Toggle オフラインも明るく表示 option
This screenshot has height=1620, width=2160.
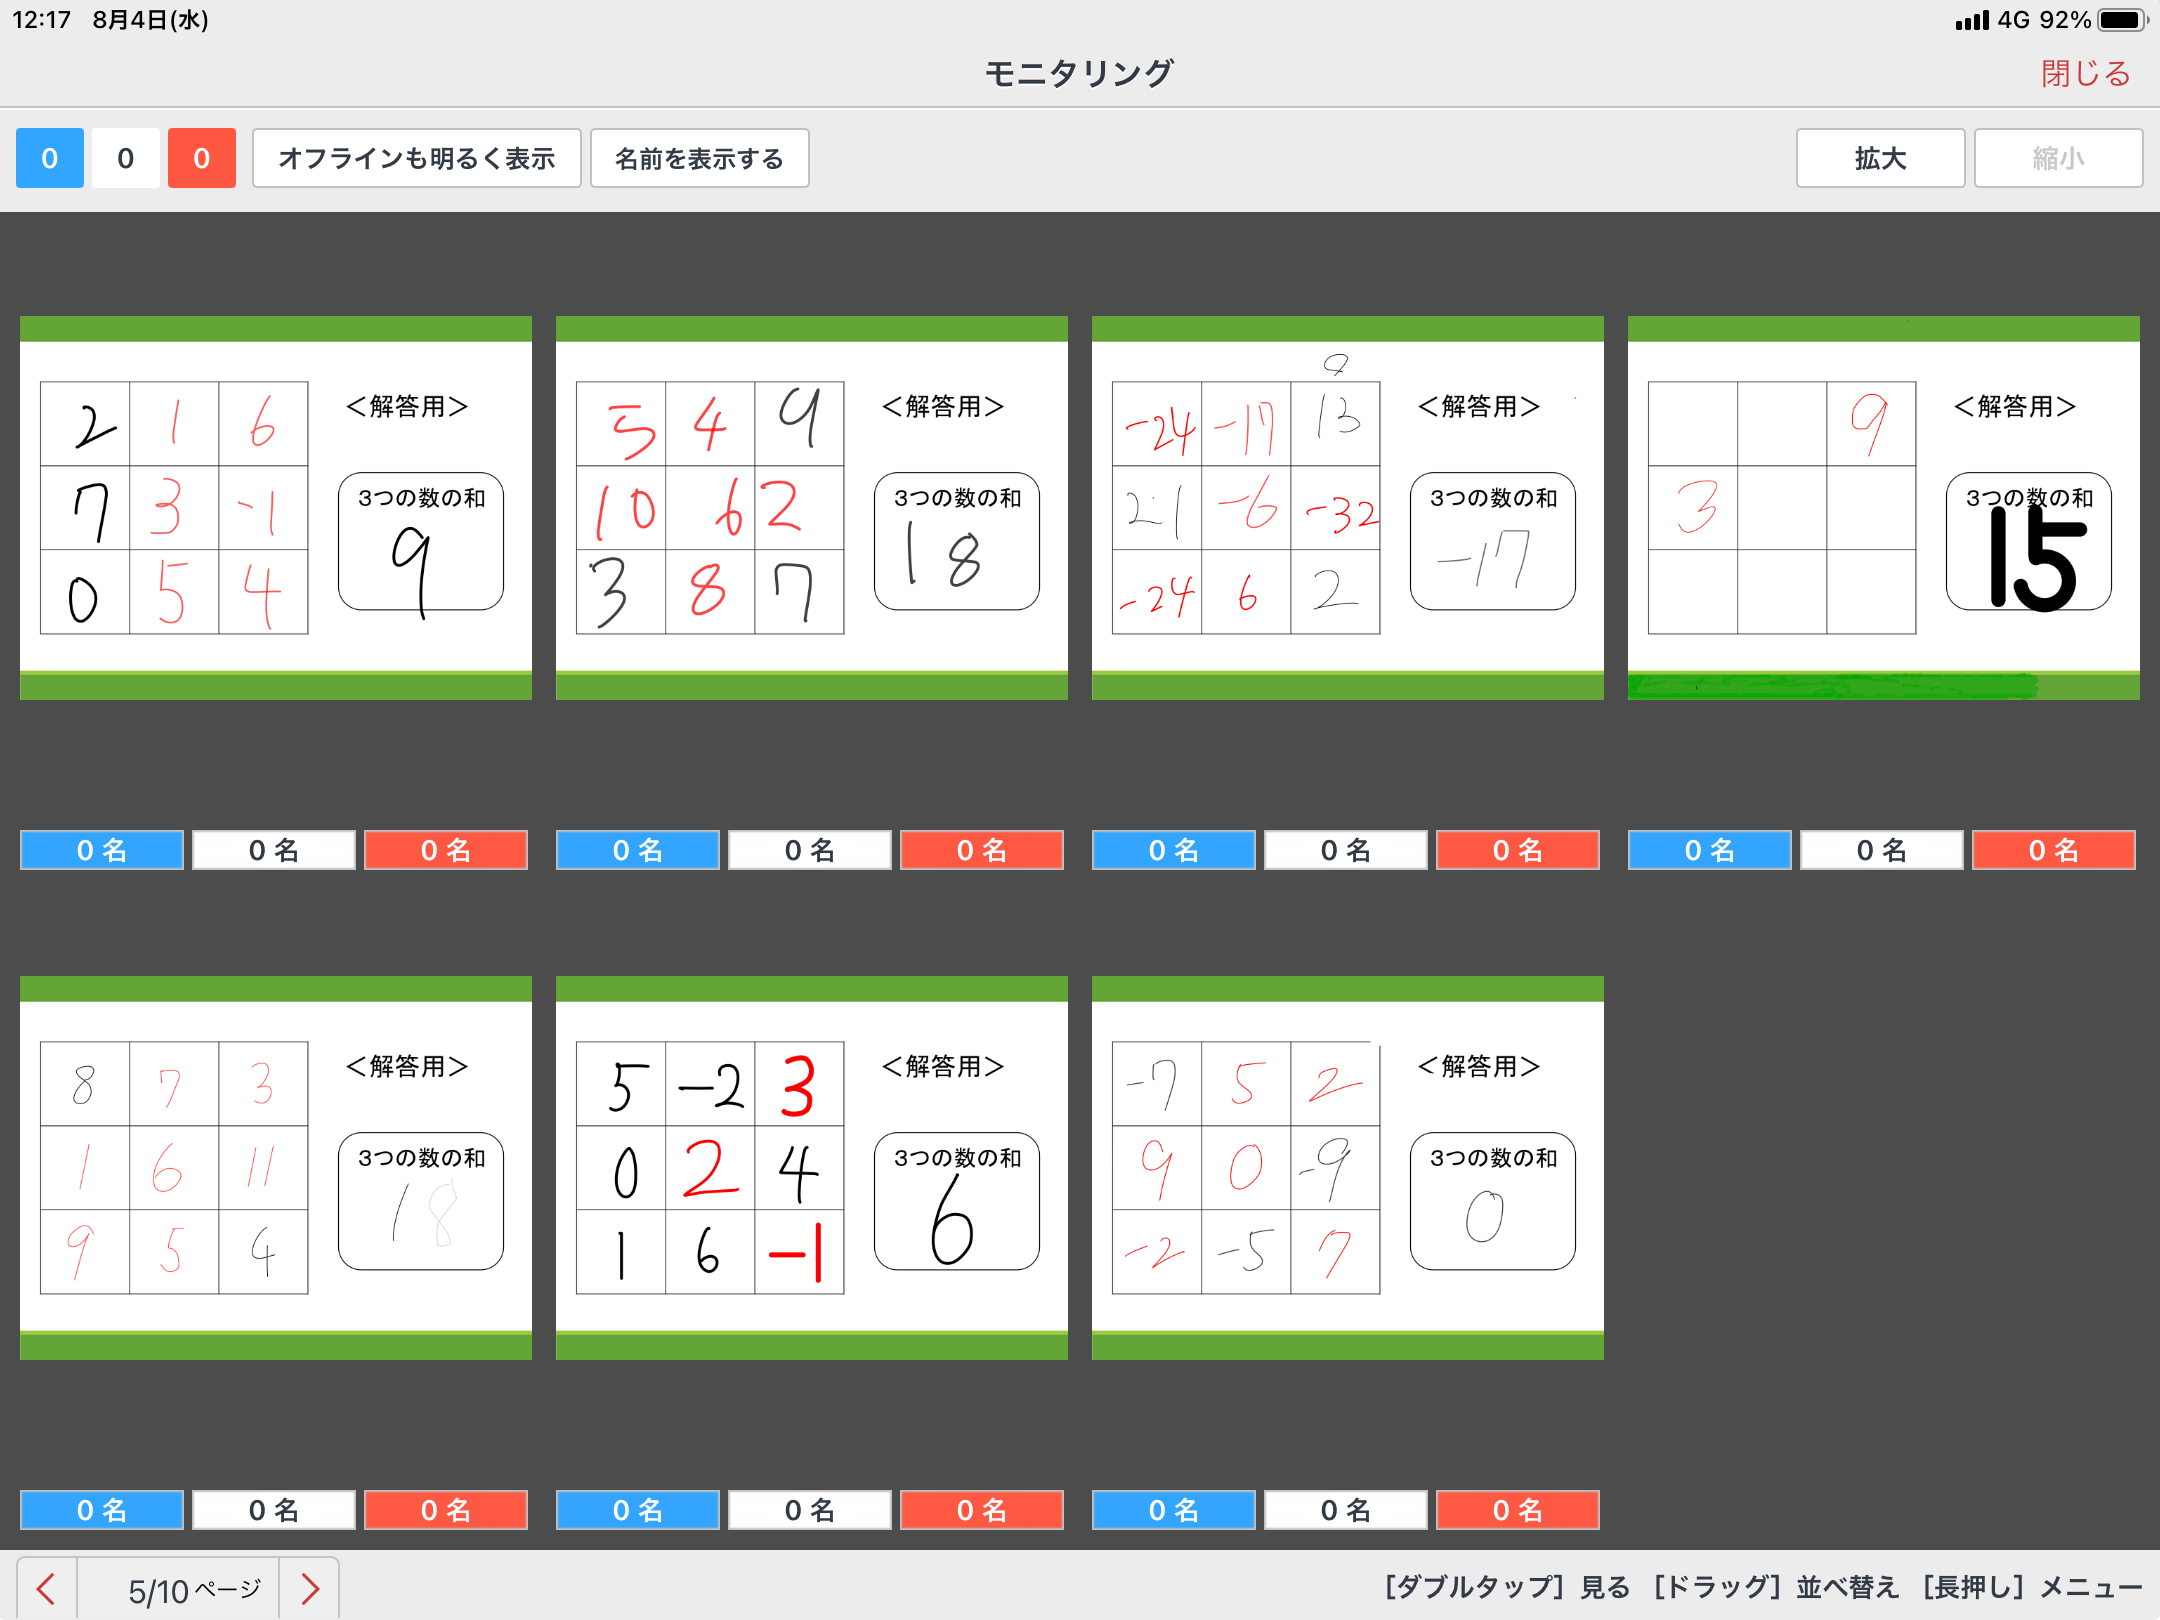[x=416, y=158]
